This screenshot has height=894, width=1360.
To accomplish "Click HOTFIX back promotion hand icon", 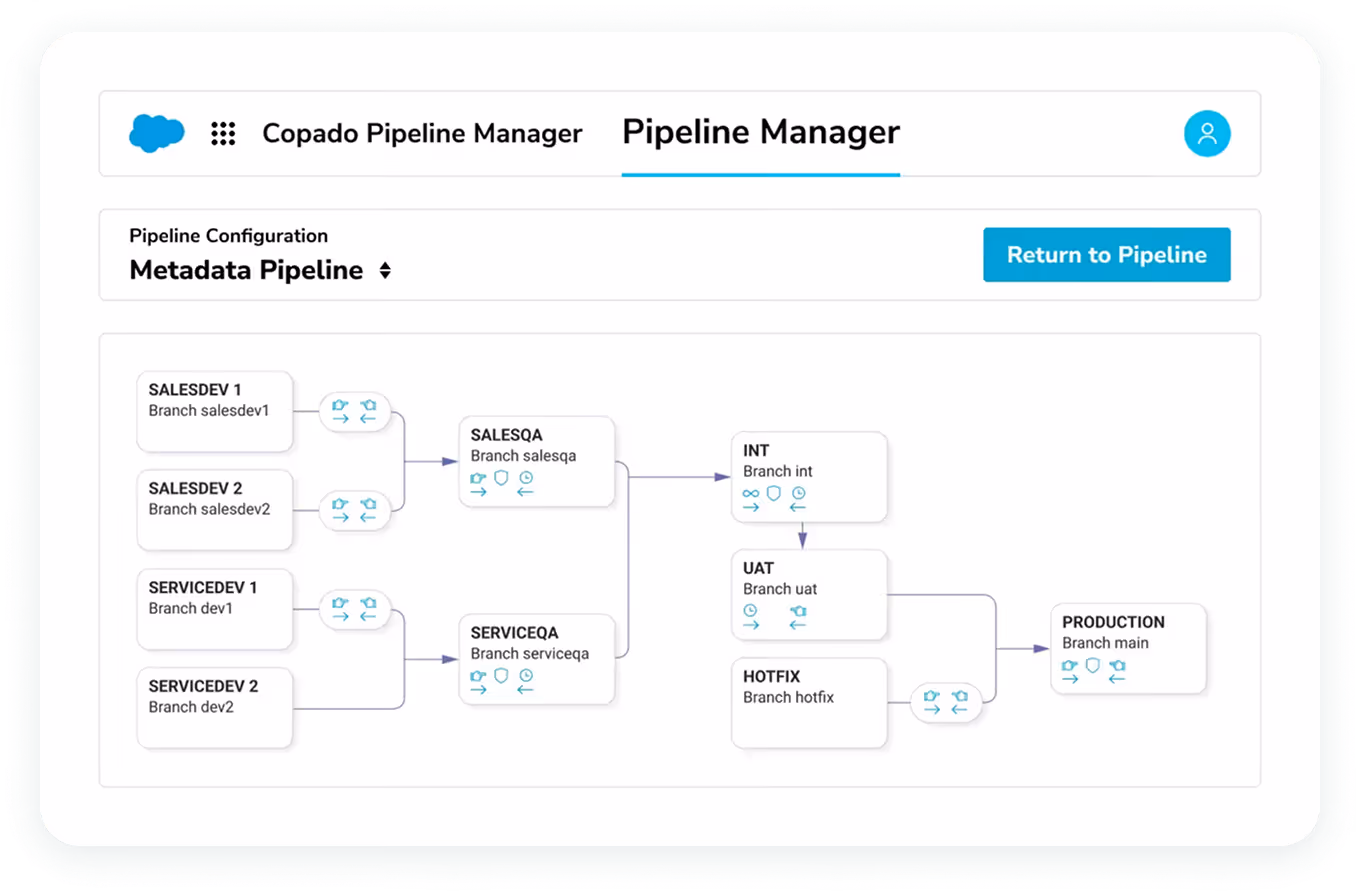I will click(960, 695).
